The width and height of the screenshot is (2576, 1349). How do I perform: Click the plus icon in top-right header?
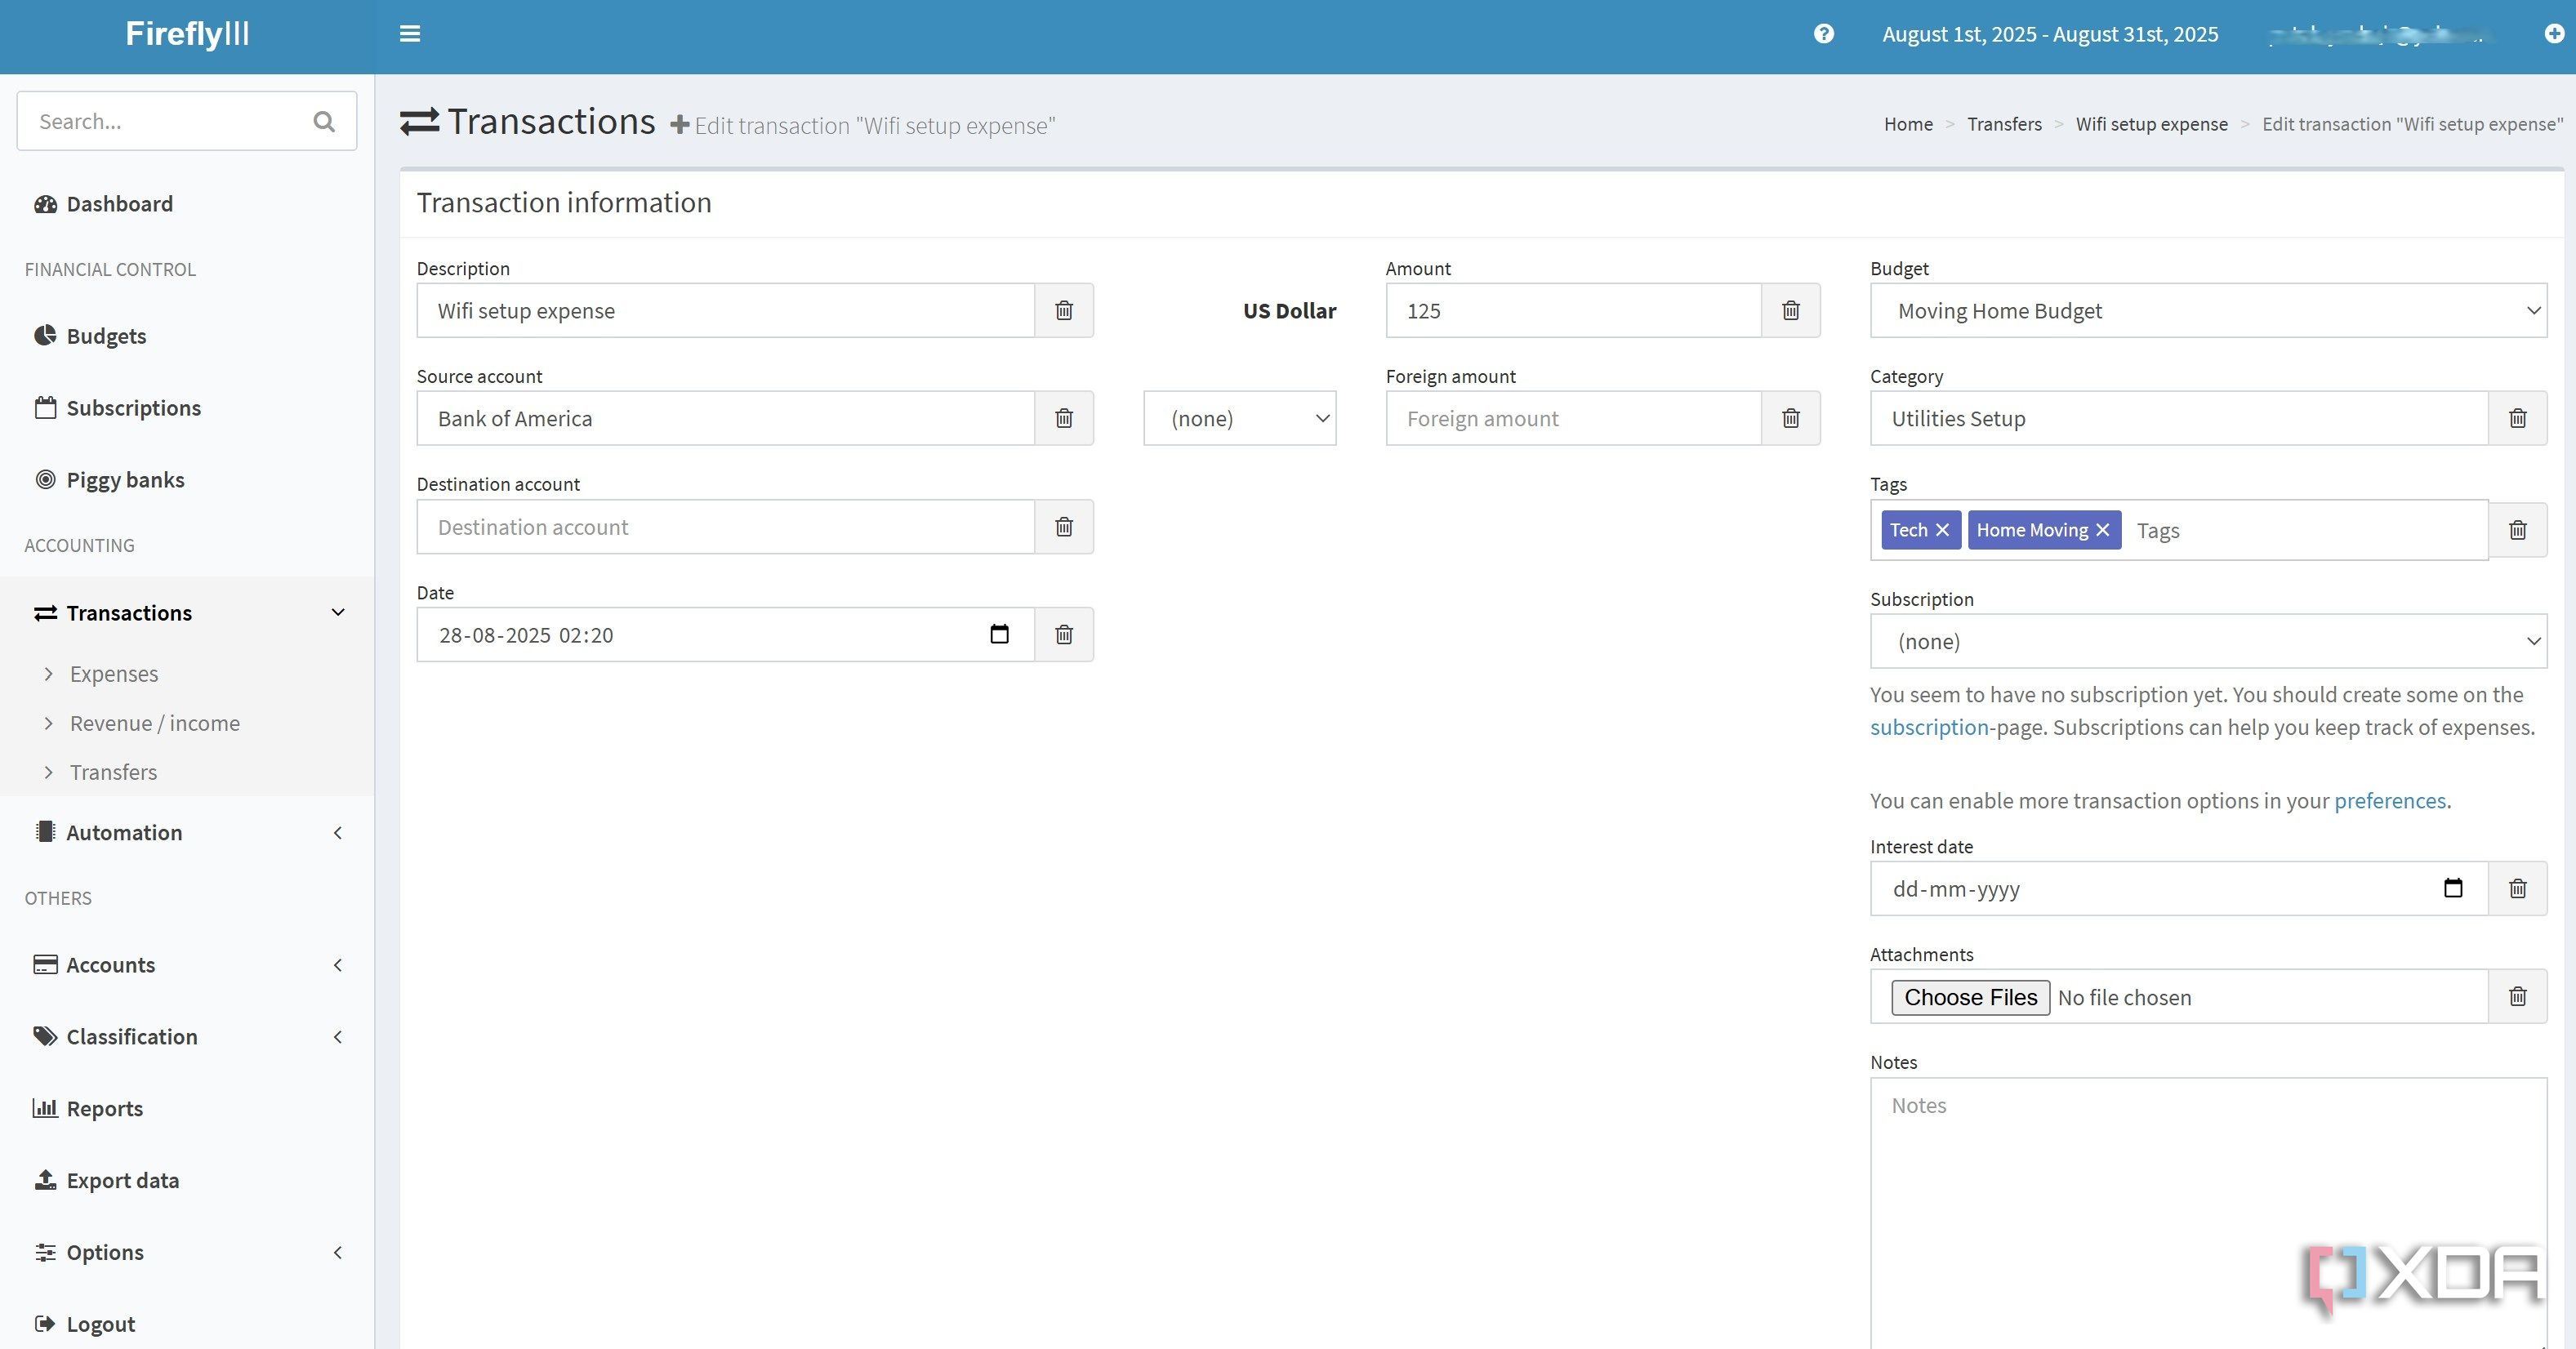pyautogui.click(x=2553, y=34)
